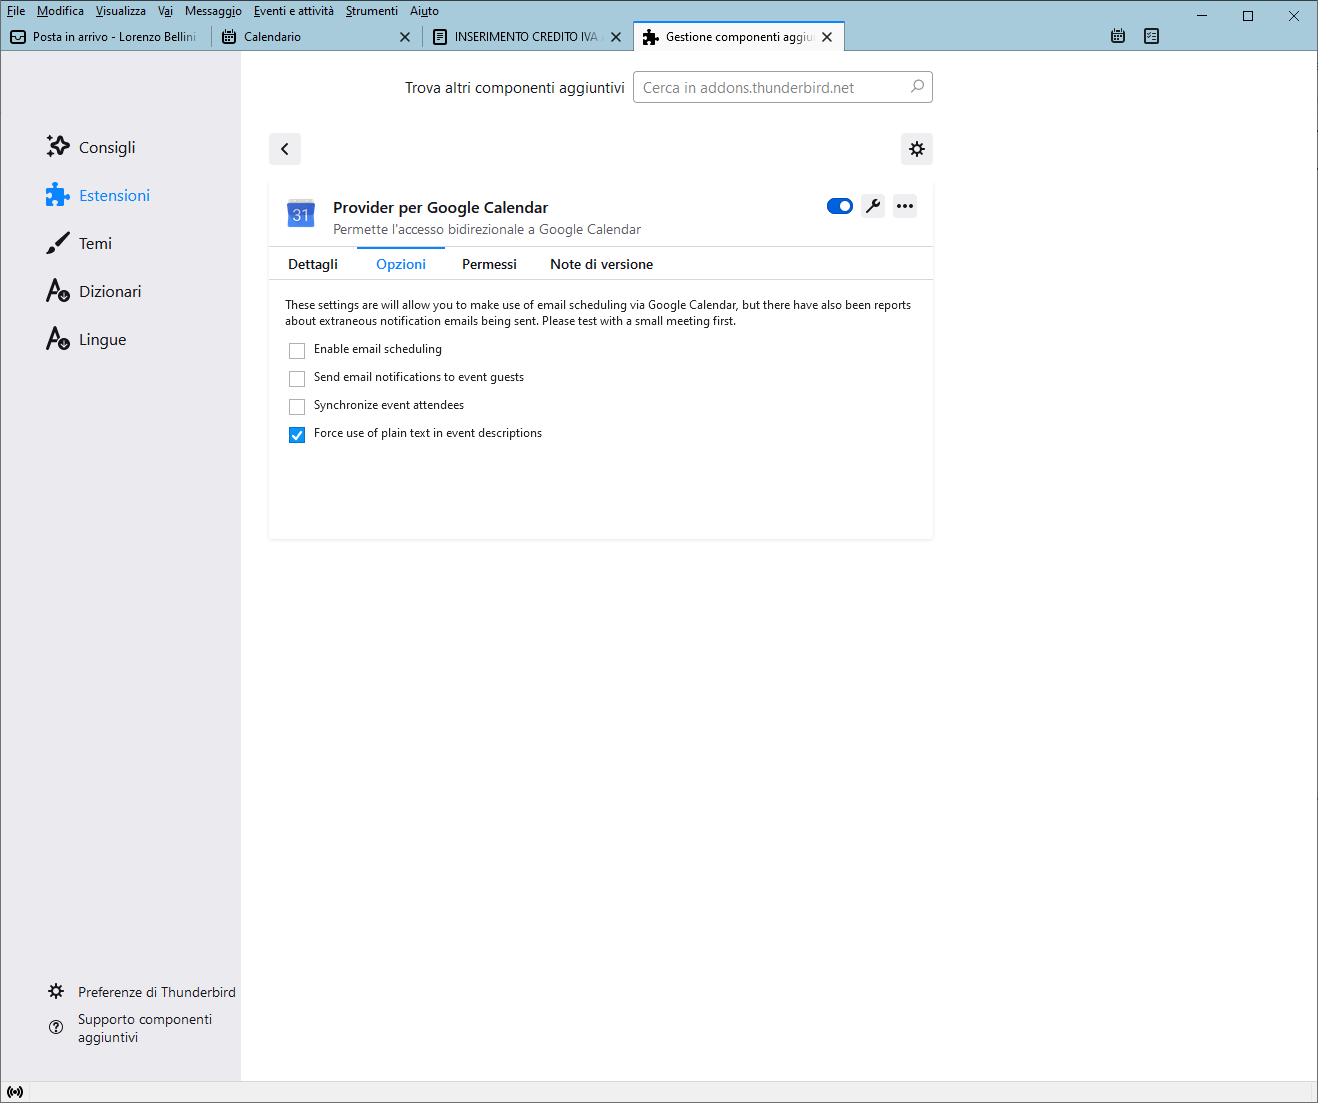Image resolution: width=1318 pixels, height=1103 pixels.
Task: Click the gear icon next to Preferenze di Thunderbird
Action: (x=56, y=991)
